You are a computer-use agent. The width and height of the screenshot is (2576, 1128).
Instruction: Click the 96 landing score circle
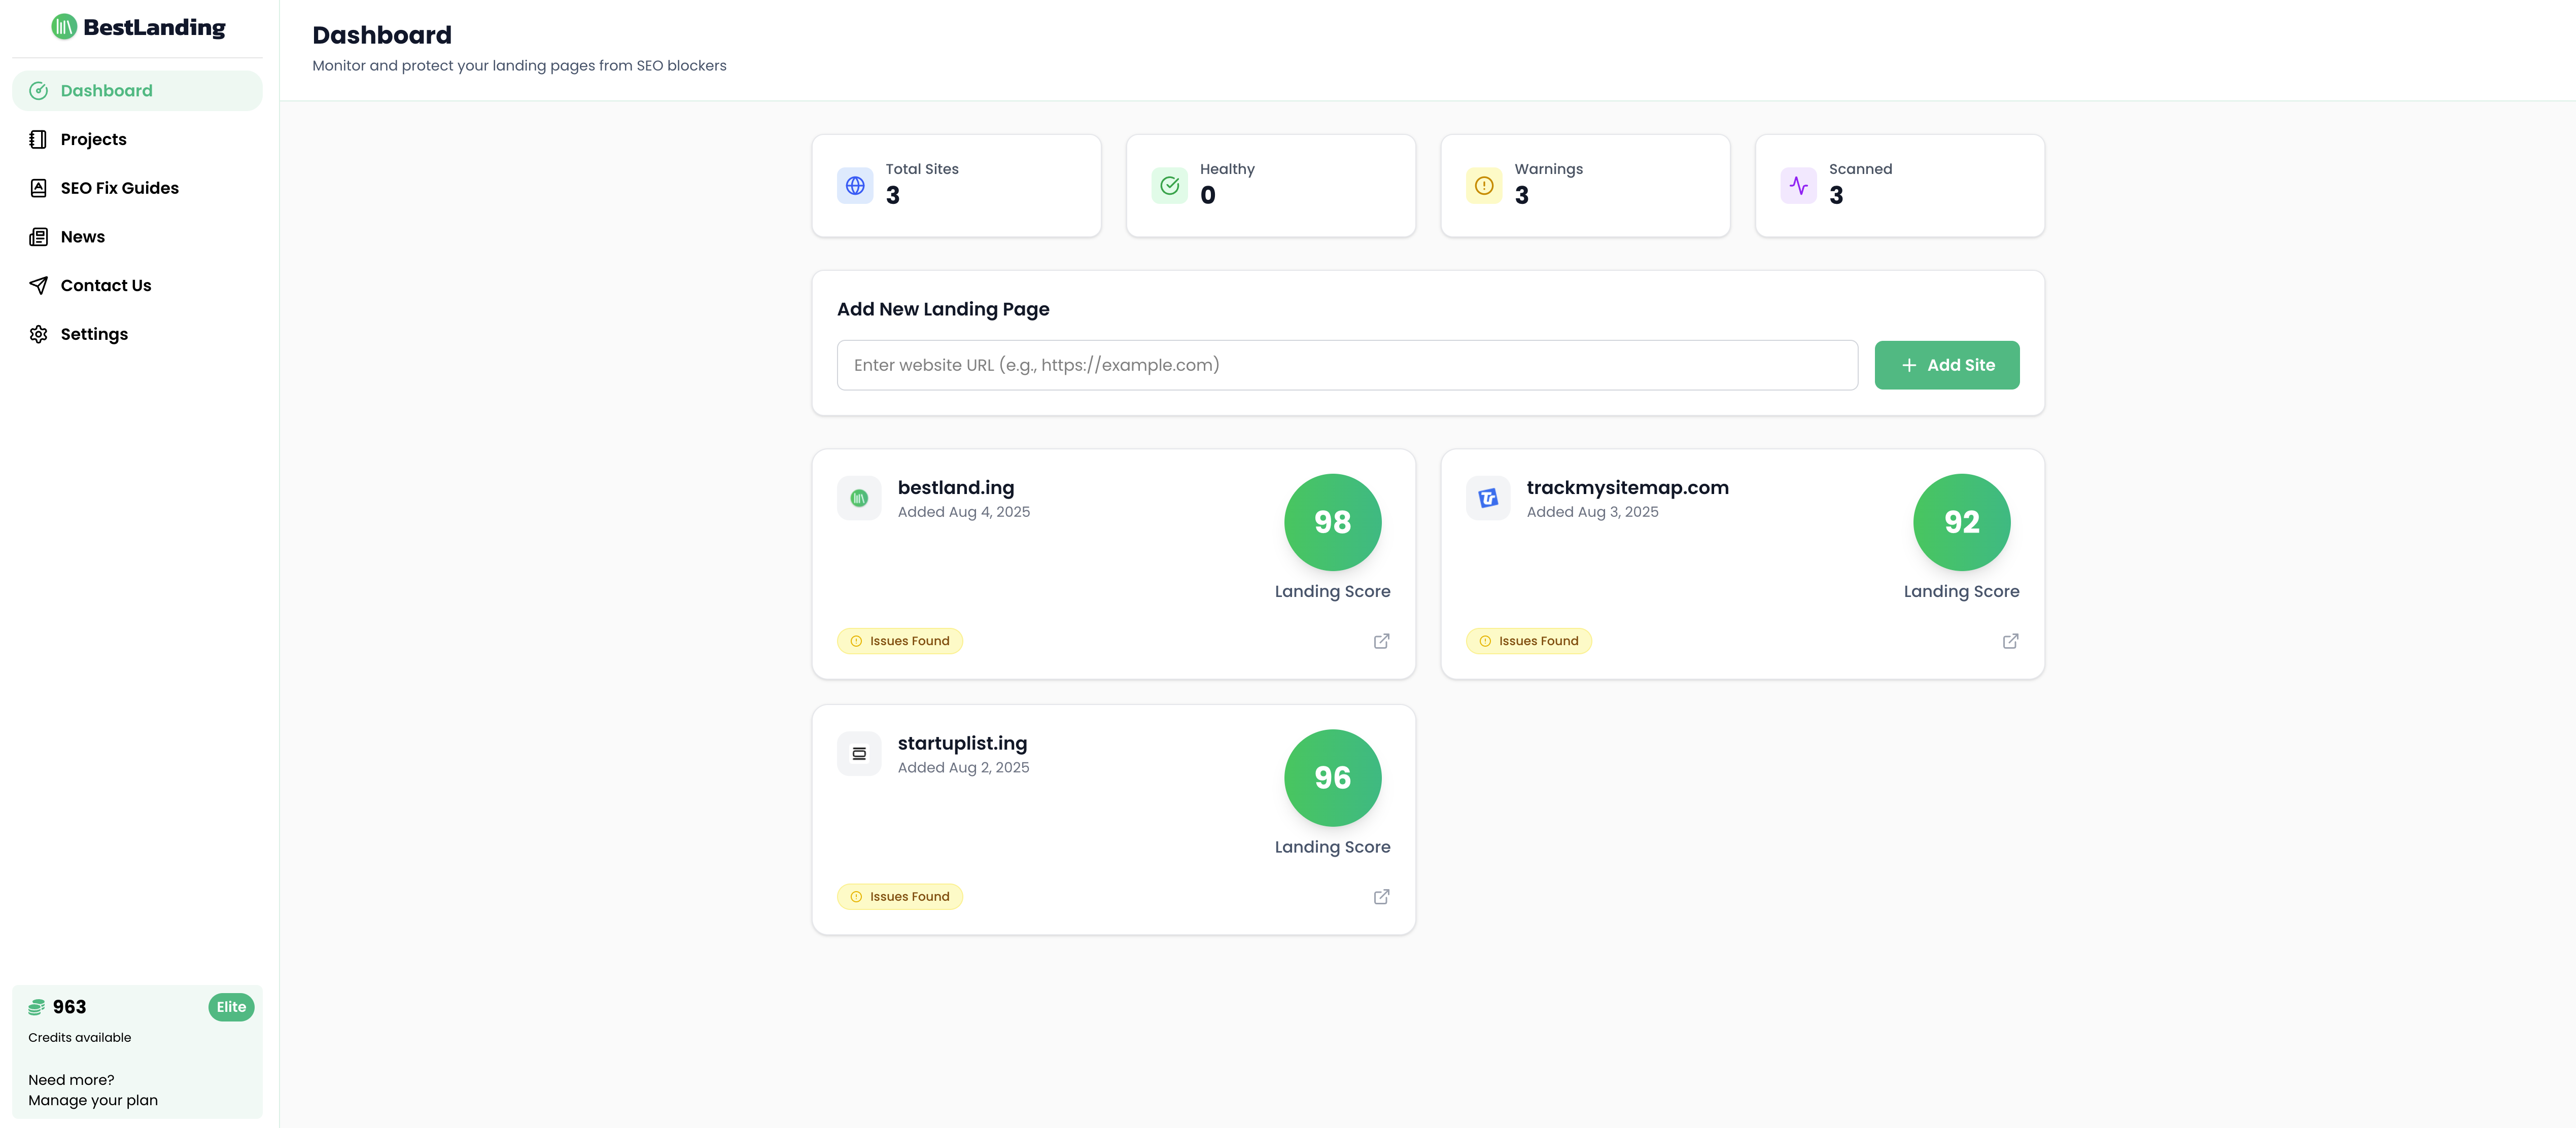point(1332,778)
